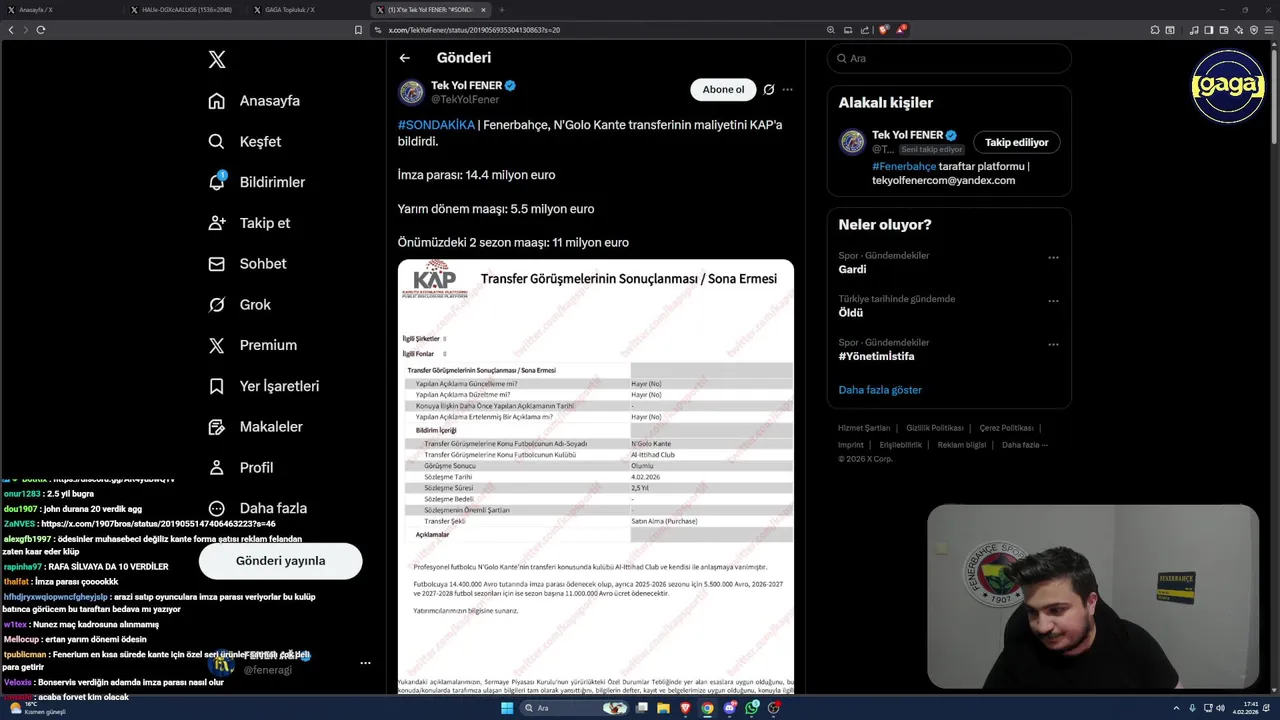Open Bildirimler notifications

pos(256,182)
